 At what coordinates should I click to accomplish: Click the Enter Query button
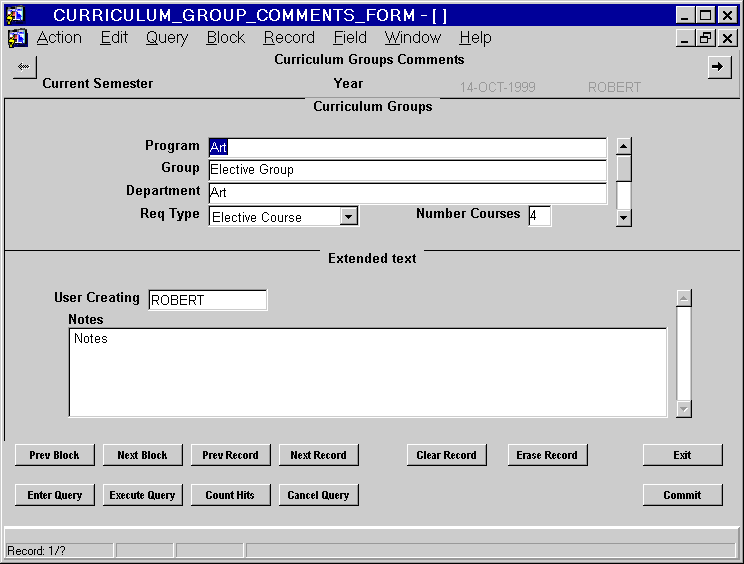point(55,495)
